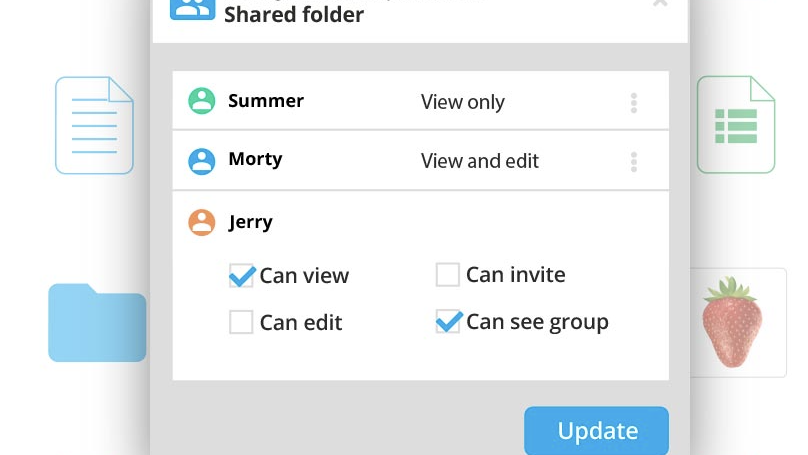The width and height of the screenshot is (808, 455).
Task: Open Morty's three-dot options menu
Action: (x=634, y=161)
